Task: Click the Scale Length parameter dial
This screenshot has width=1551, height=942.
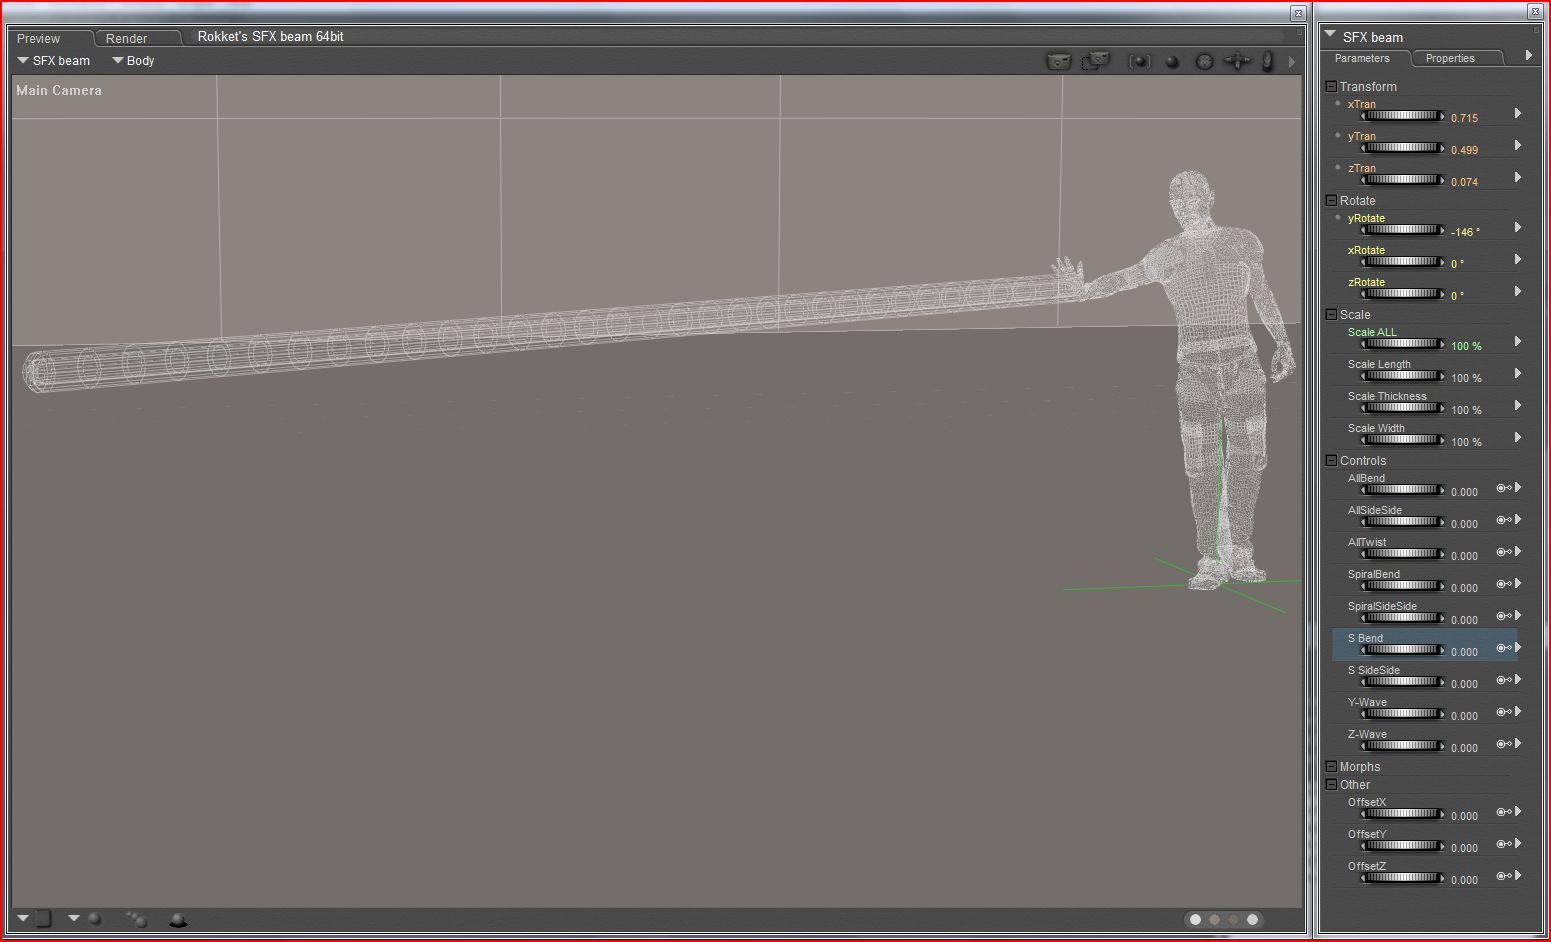Action: click(x=1402, y=376)
